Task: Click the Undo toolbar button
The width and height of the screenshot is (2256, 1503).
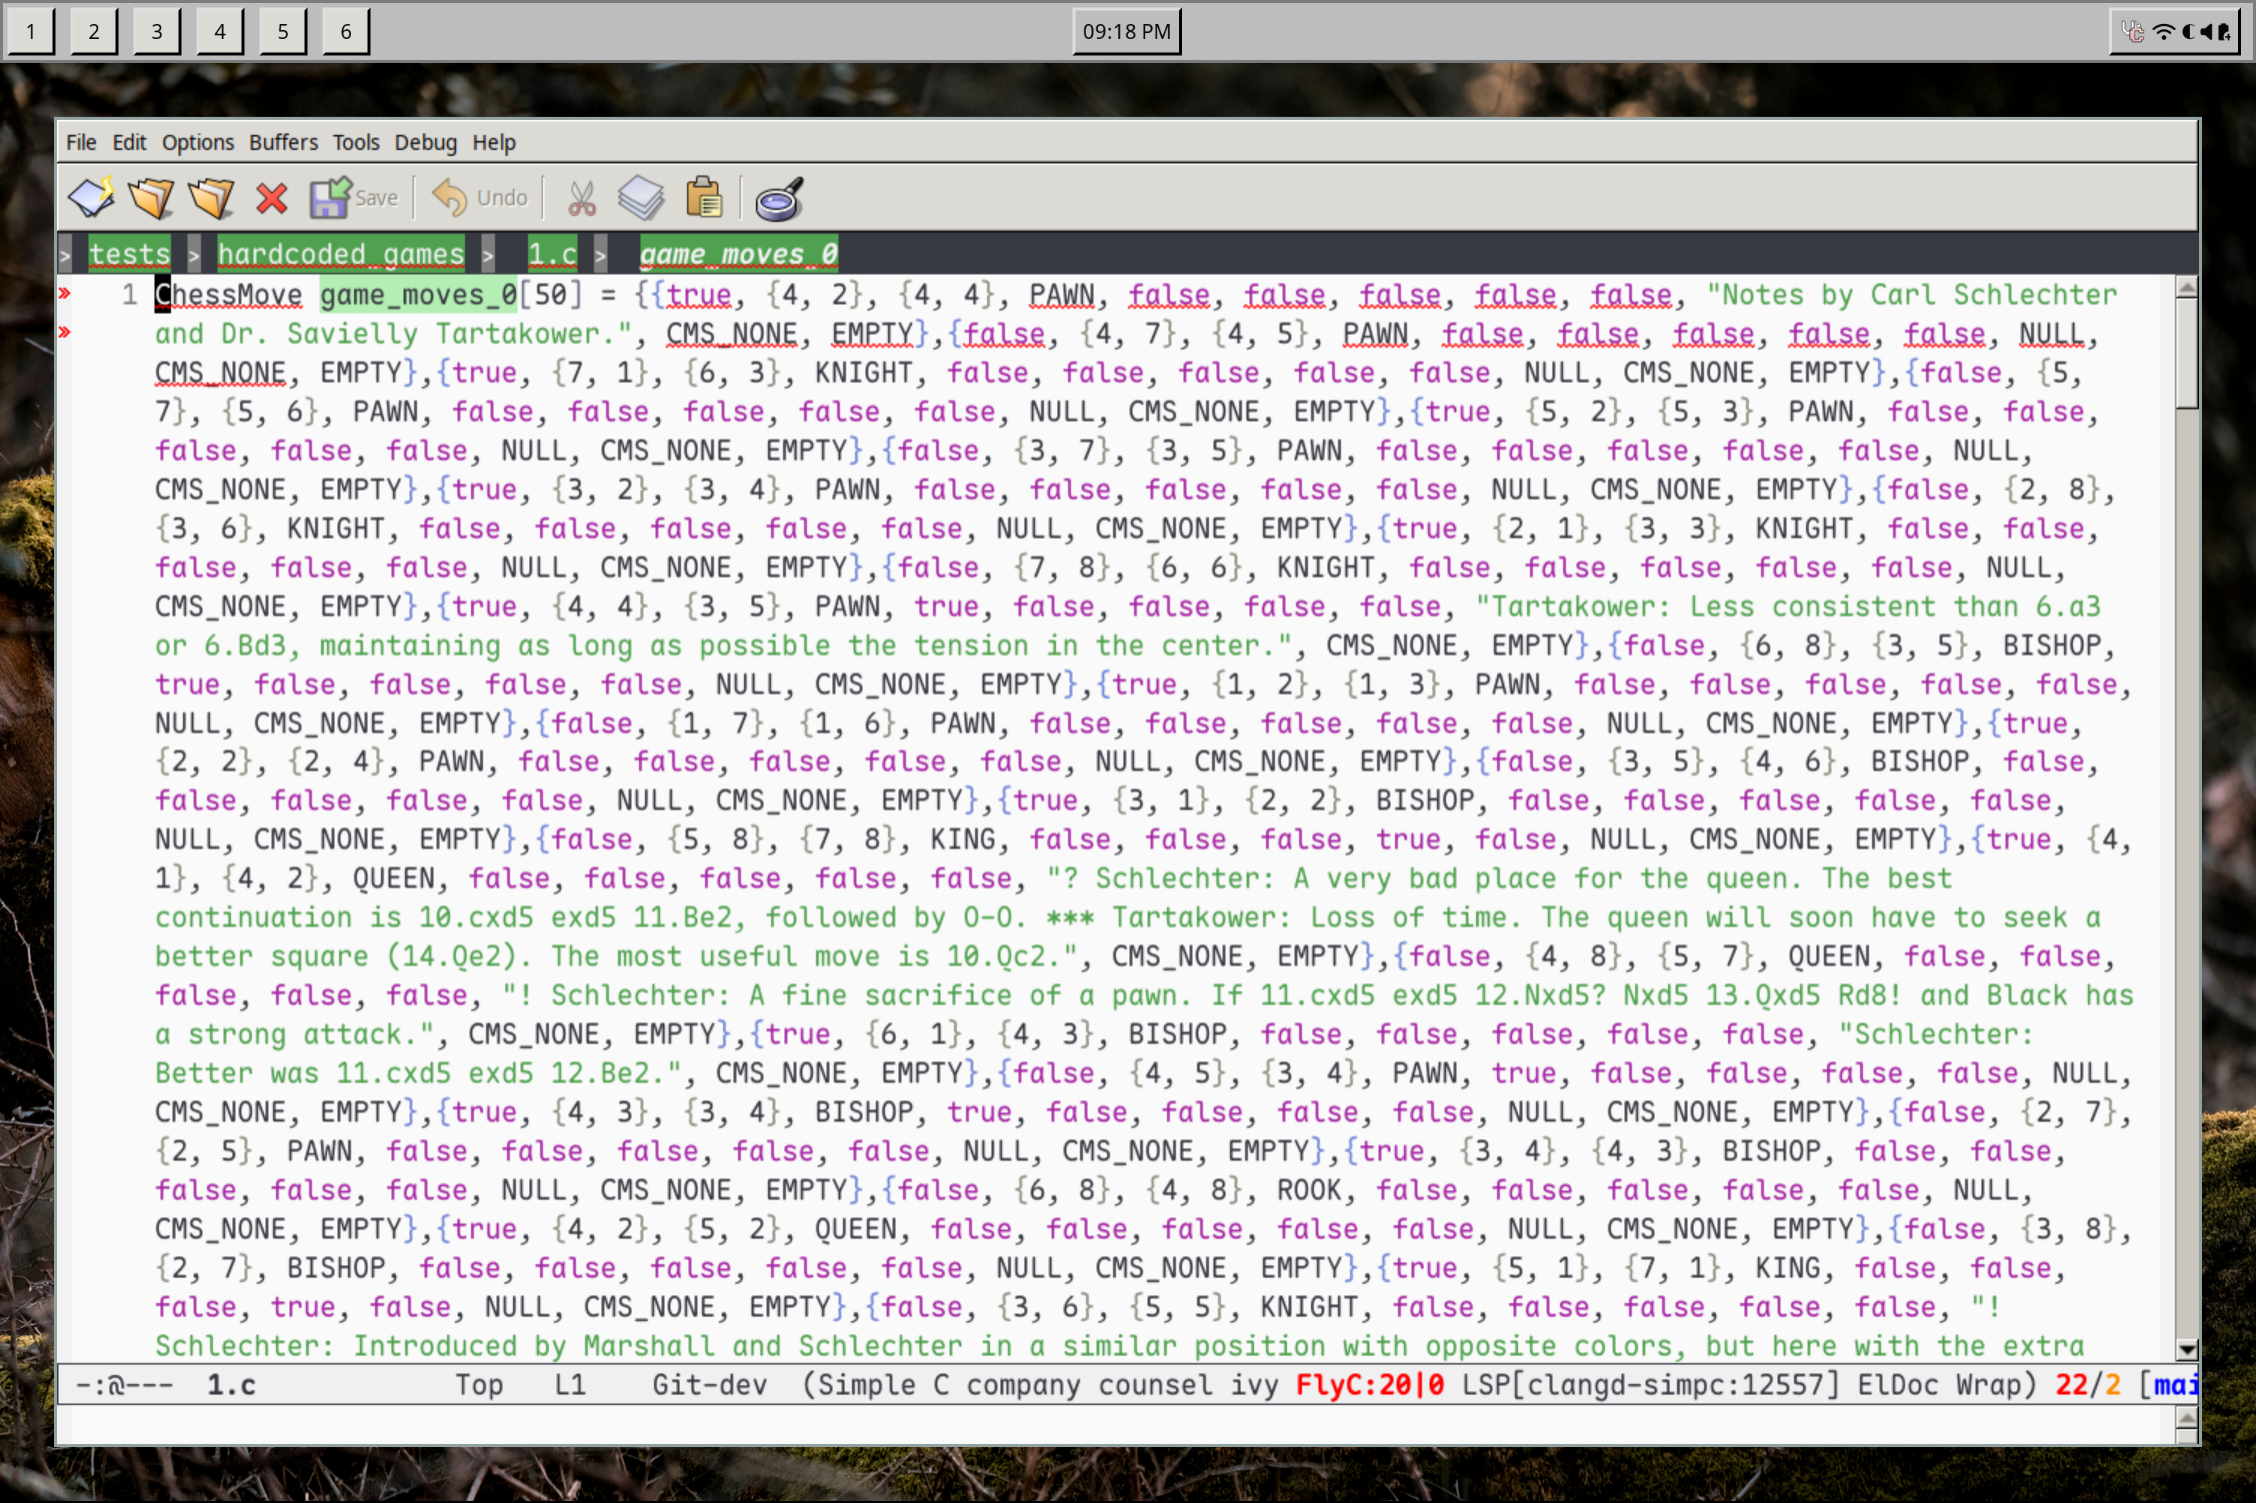Action: tap(480, 198)
